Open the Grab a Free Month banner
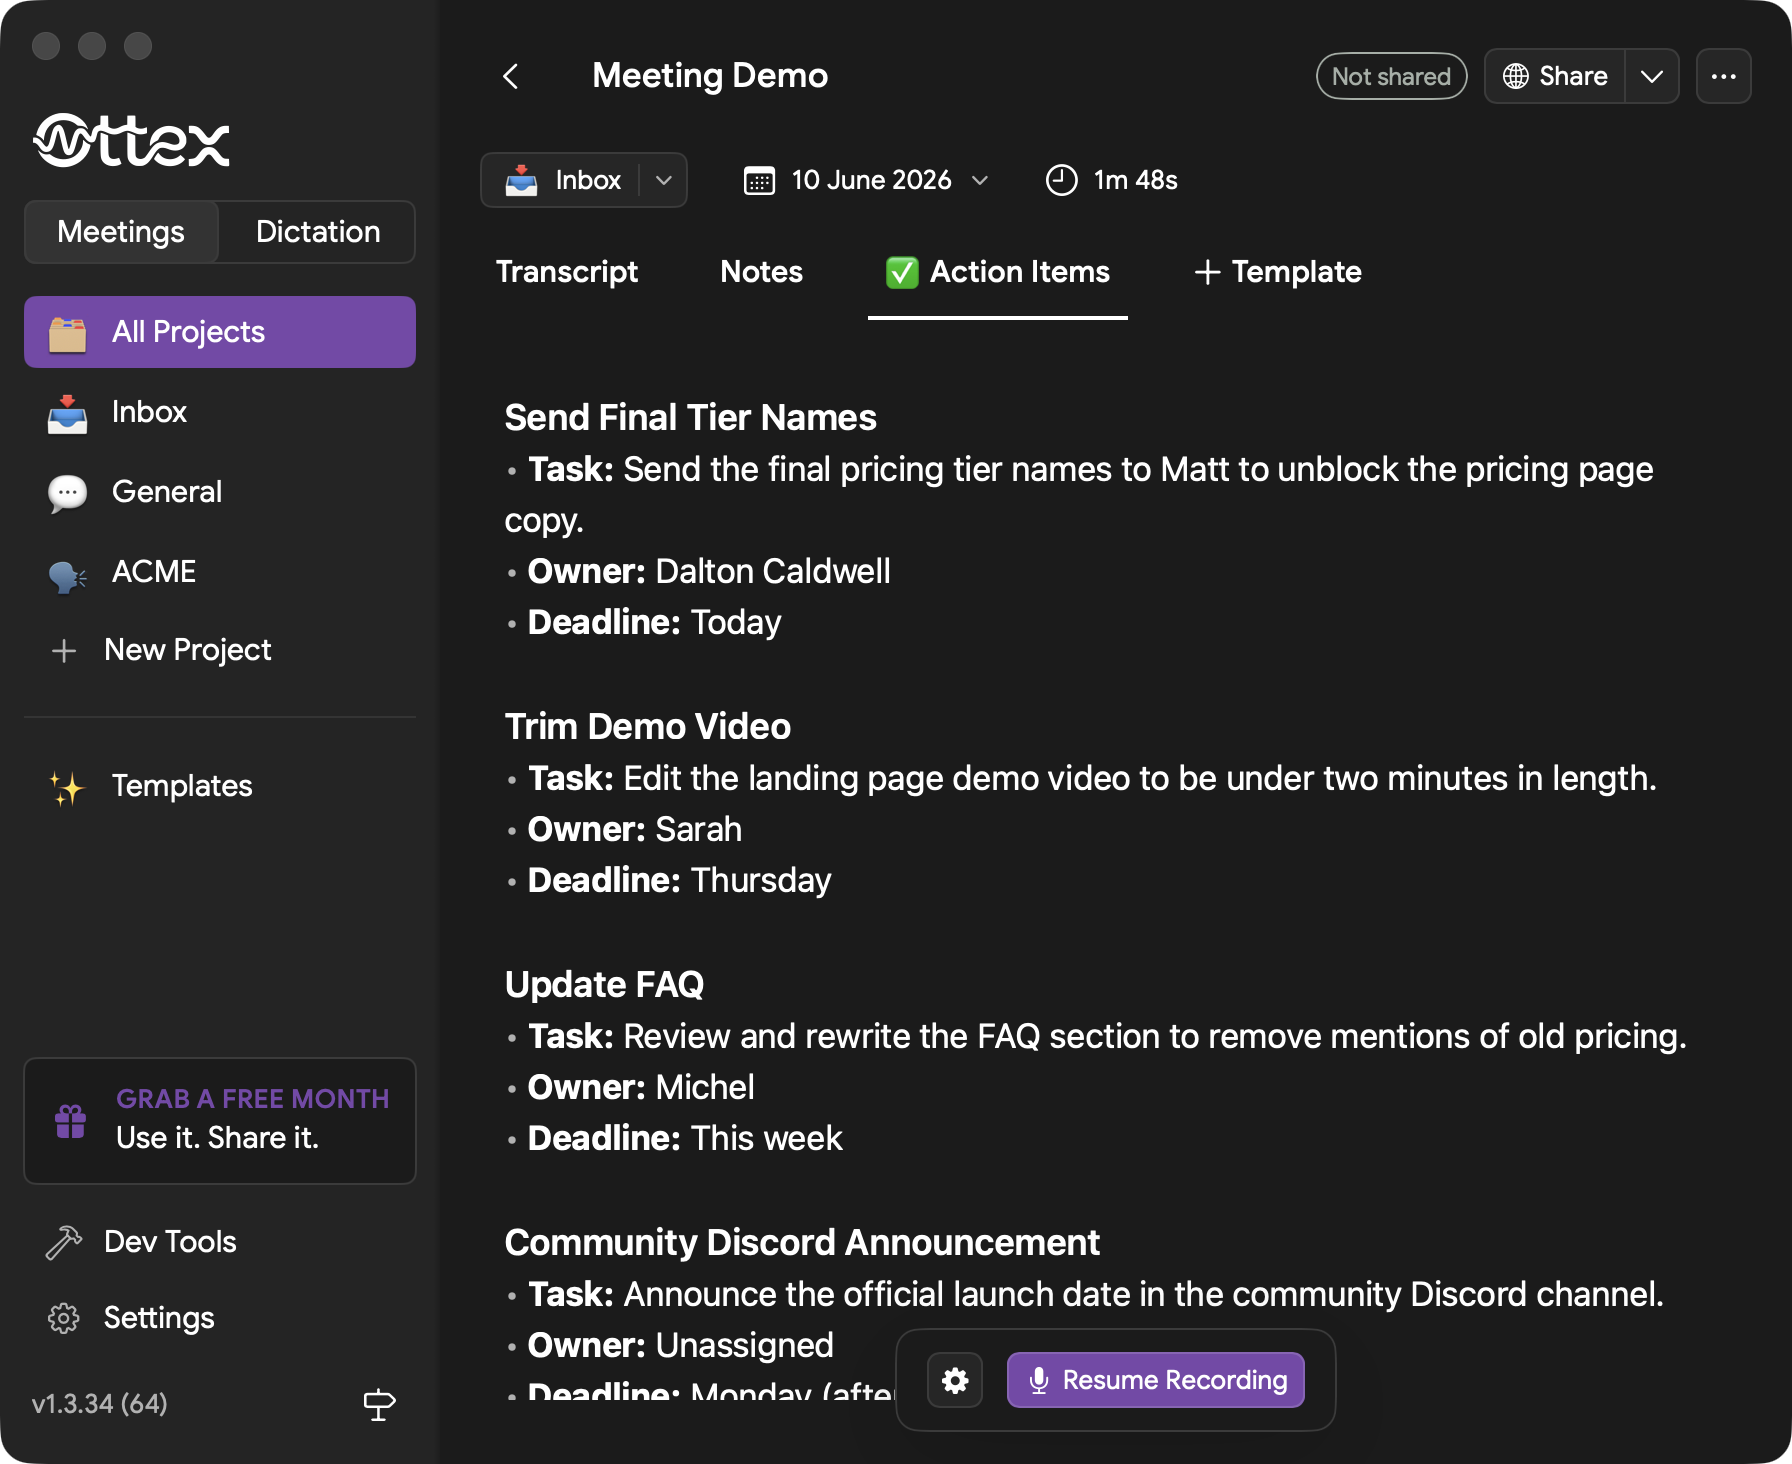The height and width of the screenshot is (1464, 1792). click(x=220, y=1121)
